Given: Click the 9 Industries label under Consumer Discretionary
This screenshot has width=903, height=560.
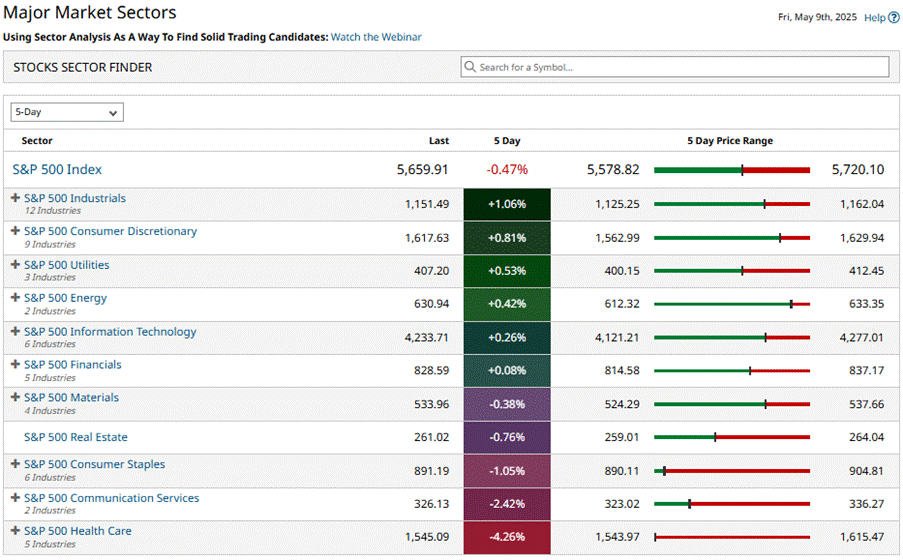Looking at the screenshot, I should 50,244.
